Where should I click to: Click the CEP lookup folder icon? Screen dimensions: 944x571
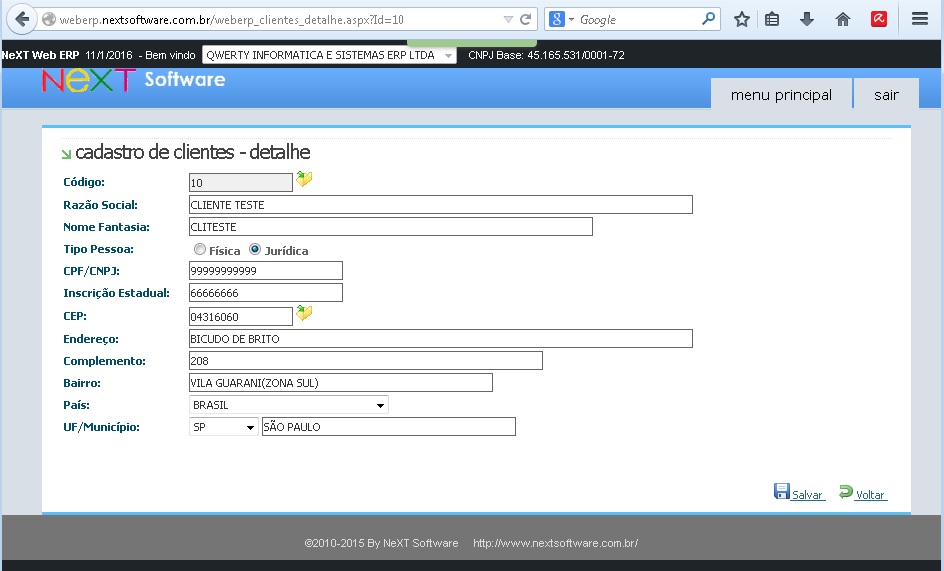pyautogui.click(x=304, y=313)
